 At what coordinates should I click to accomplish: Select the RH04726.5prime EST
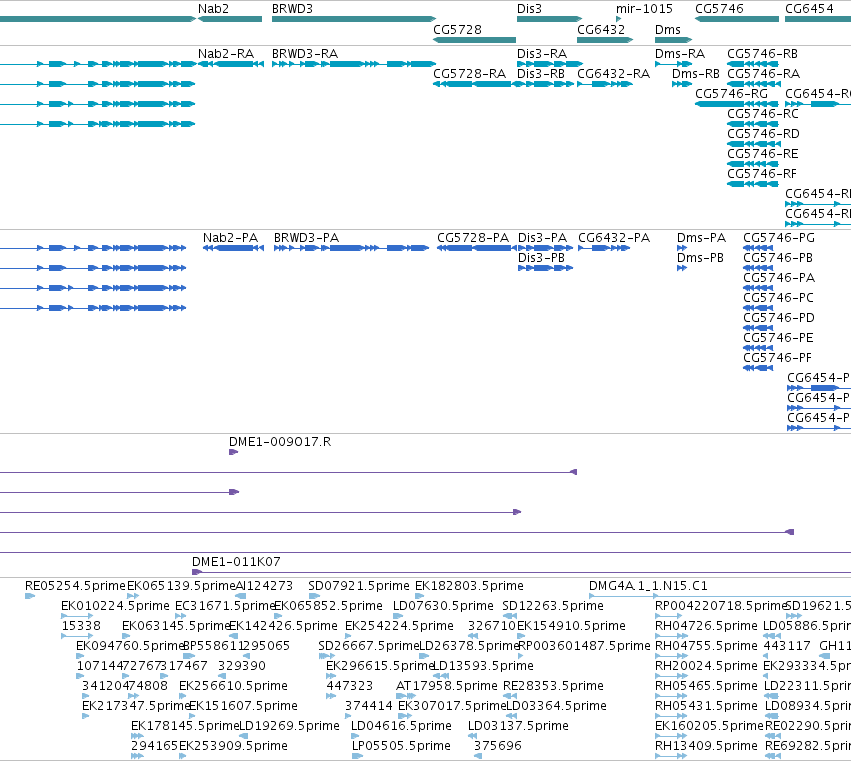(671, 636)
